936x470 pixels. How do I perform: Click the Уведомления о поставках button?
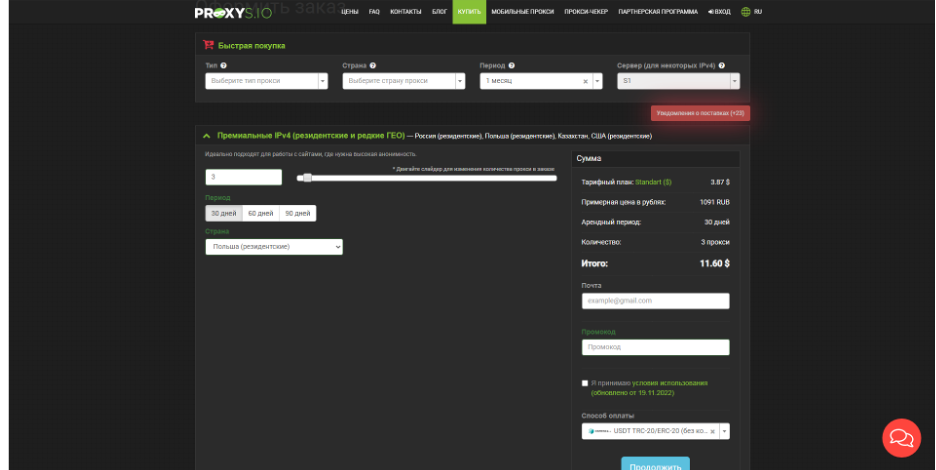(x=700, y=113)
